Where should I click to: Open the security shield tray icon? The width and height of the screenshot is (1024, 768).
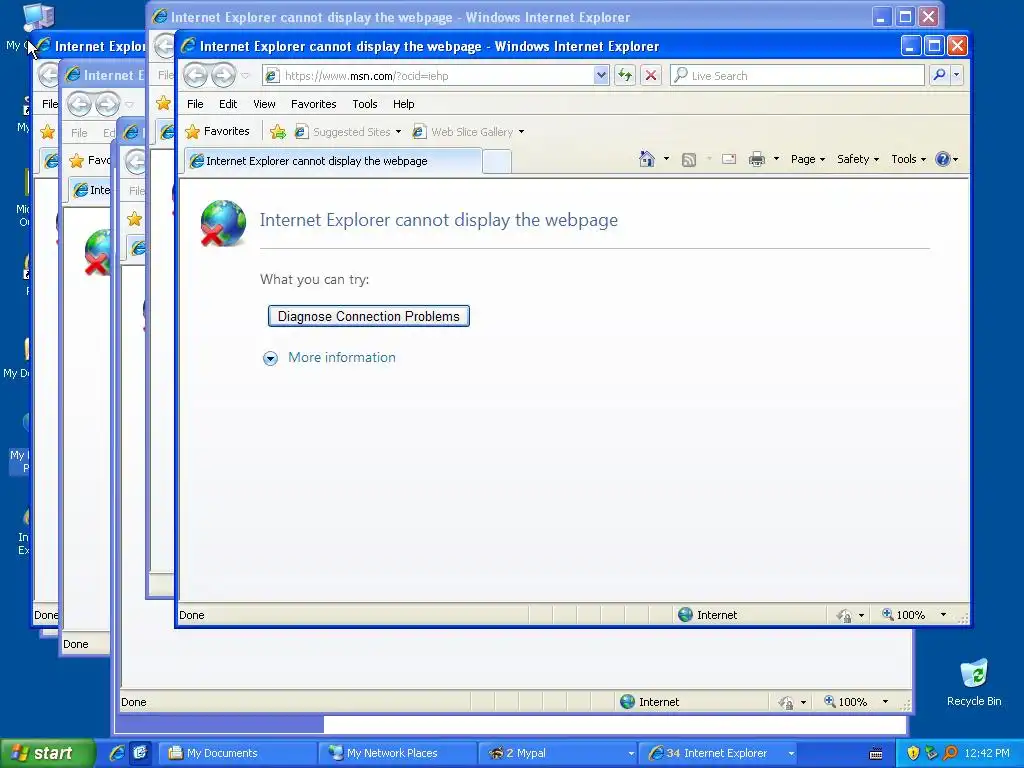pos(913,753)
